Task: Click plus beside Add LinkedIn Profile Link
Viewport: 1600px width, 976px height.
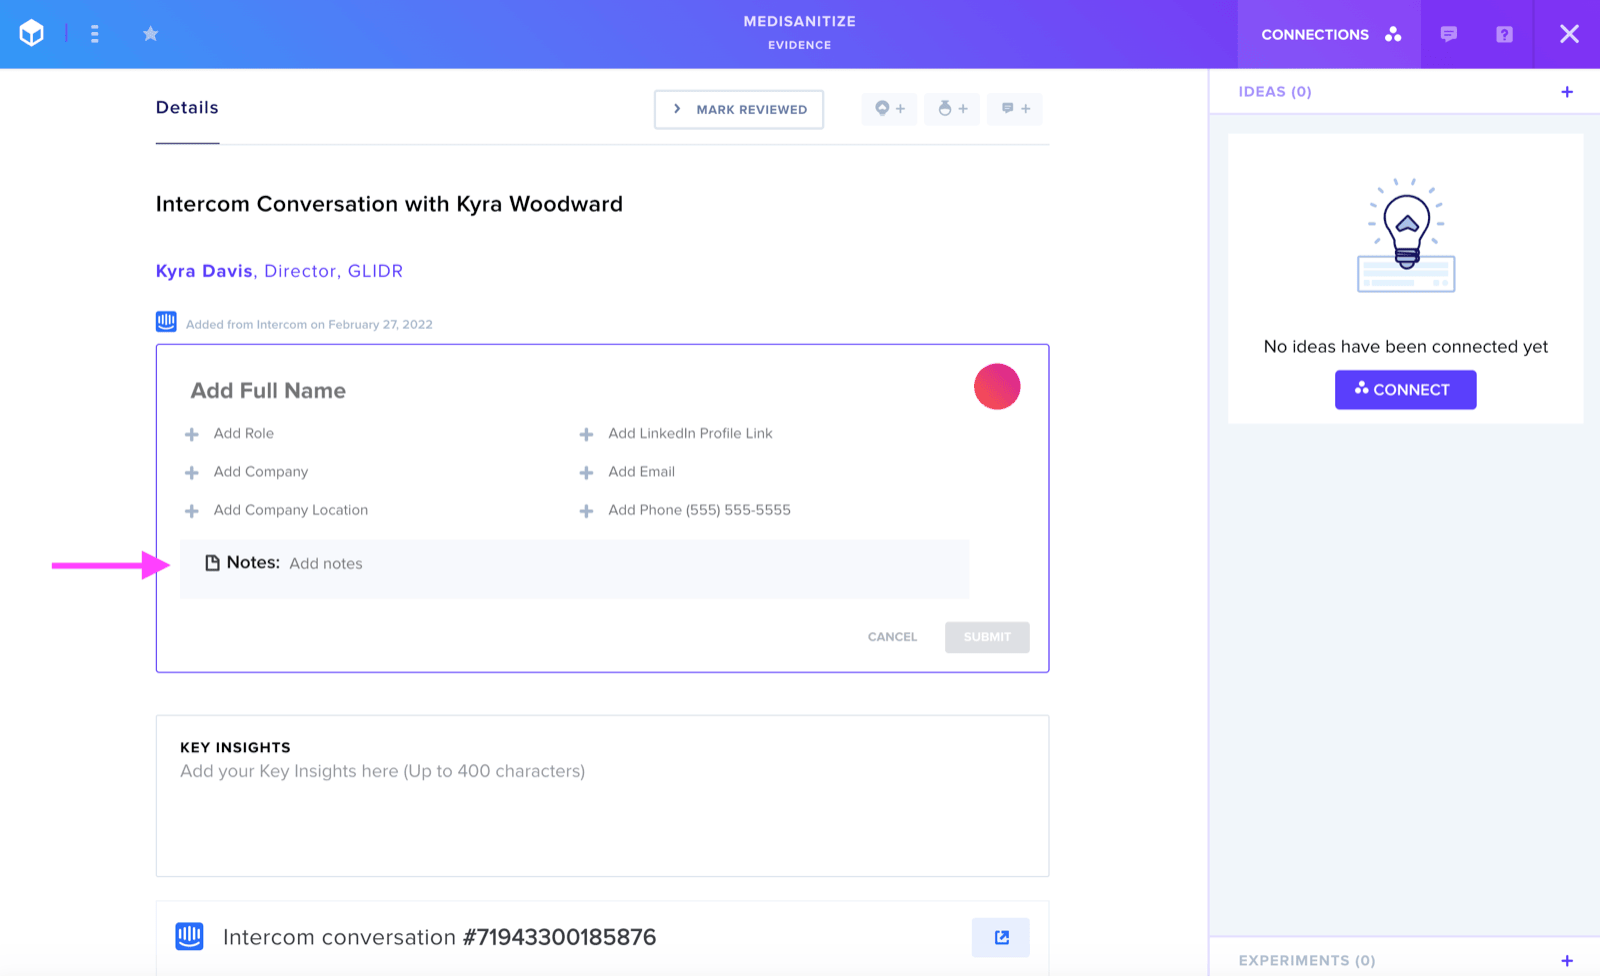Action: click(587, 434)
